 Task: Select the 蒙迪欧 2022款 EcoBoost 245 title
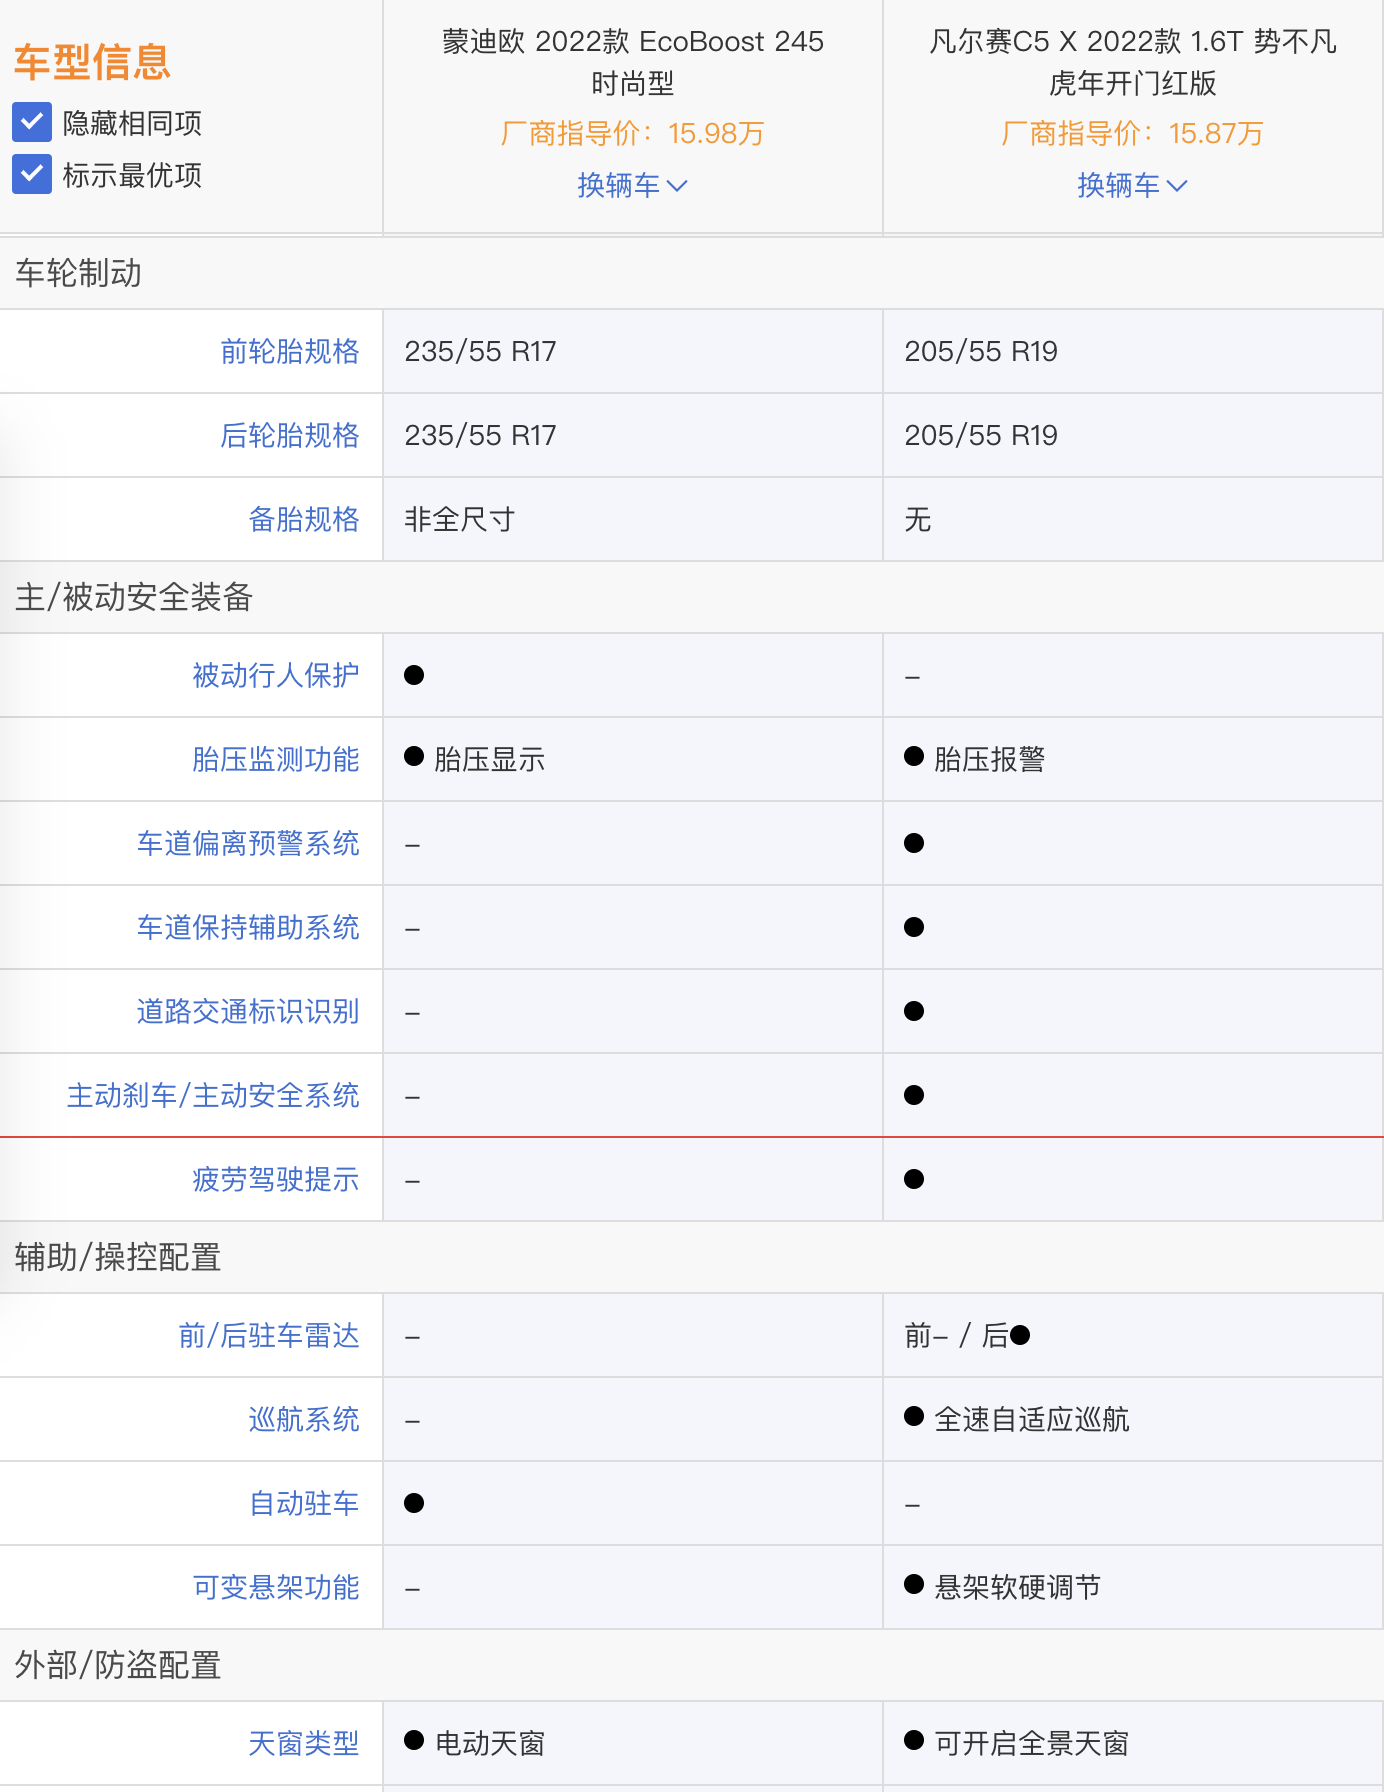(x=632, y=62)
